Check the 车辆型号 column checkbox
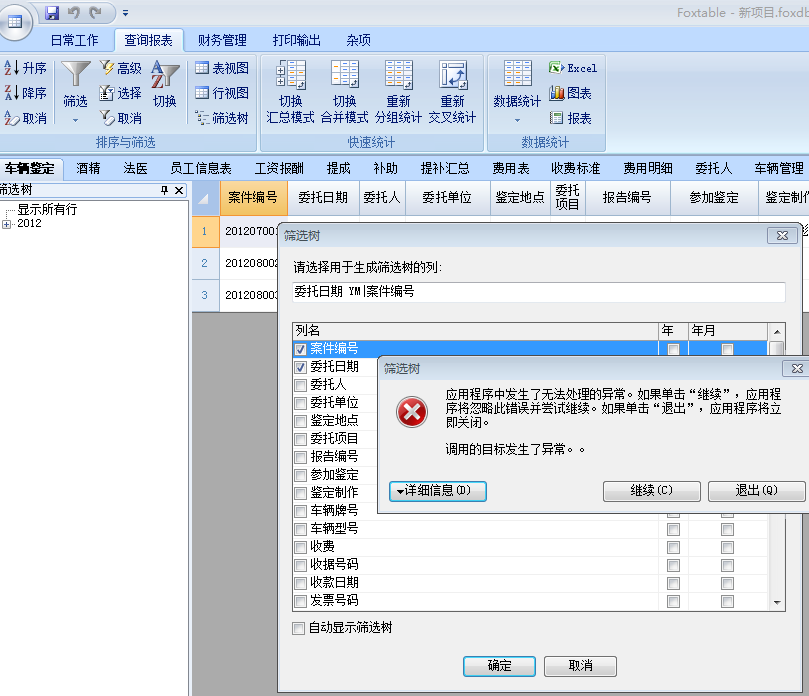The width and height of the screenshot is (809, 696). [x=300, y=529]
